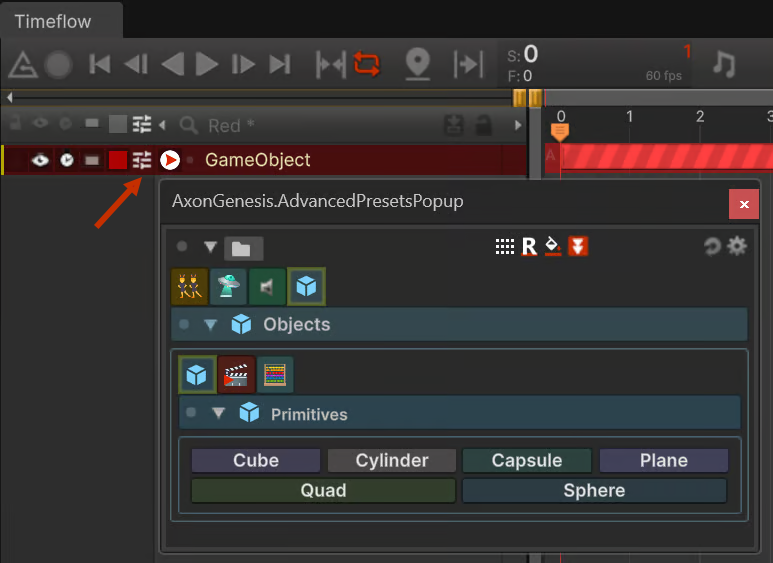Step forward one frame
Viewport: 773px width, 563px height.
click(243, 64)
